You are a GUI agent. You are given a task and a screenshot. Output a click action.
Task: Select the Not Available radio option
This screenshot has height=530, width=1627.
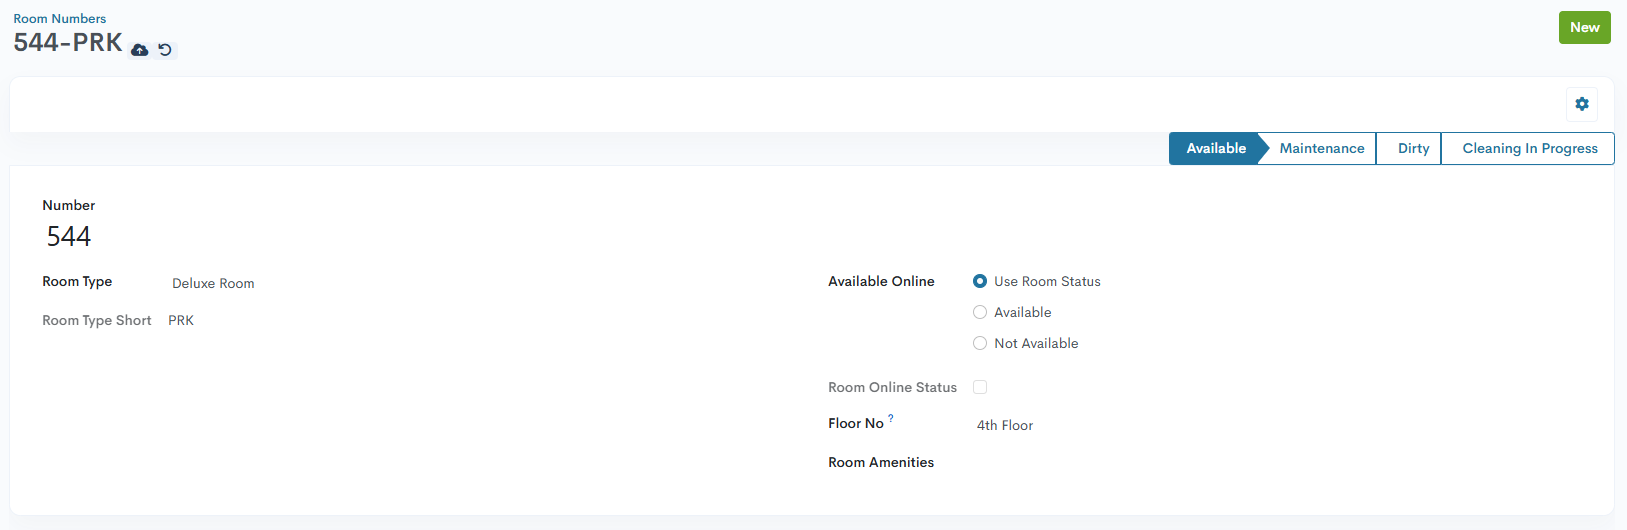980,343
